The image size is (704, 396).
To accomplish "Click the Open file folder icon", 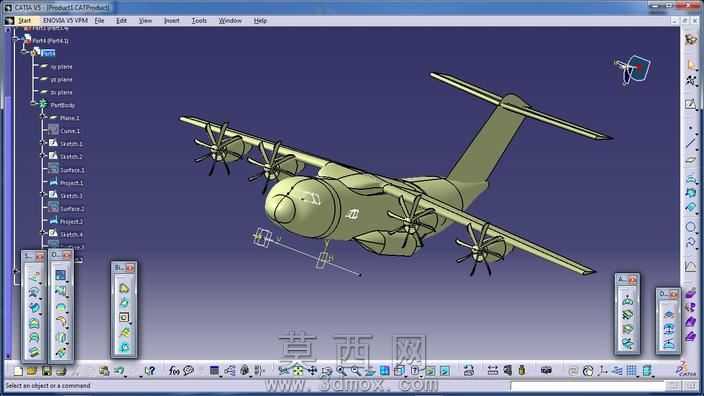I will click(x=31, y=371).
